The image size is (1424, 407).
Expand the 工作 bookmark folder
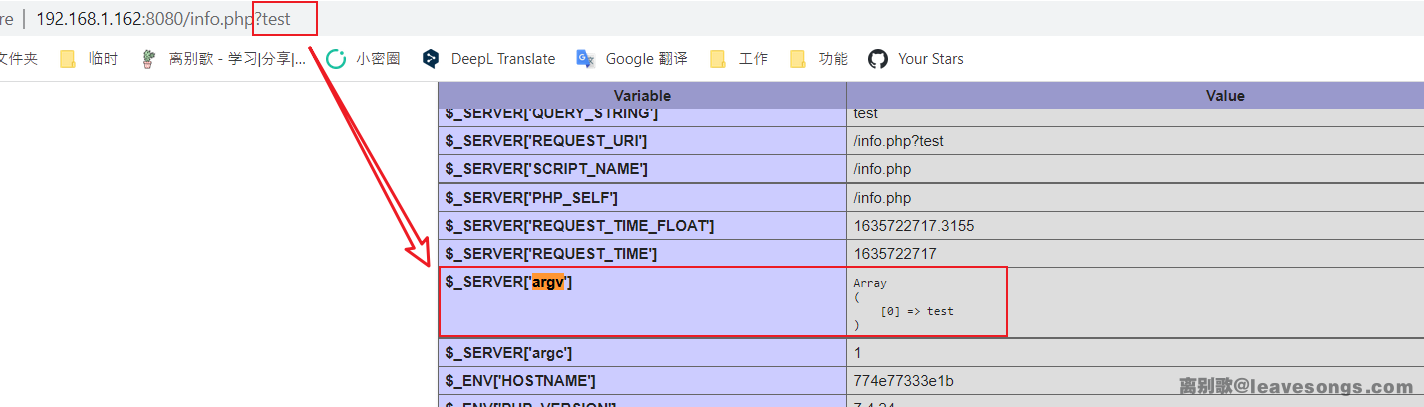click(740, 59)
